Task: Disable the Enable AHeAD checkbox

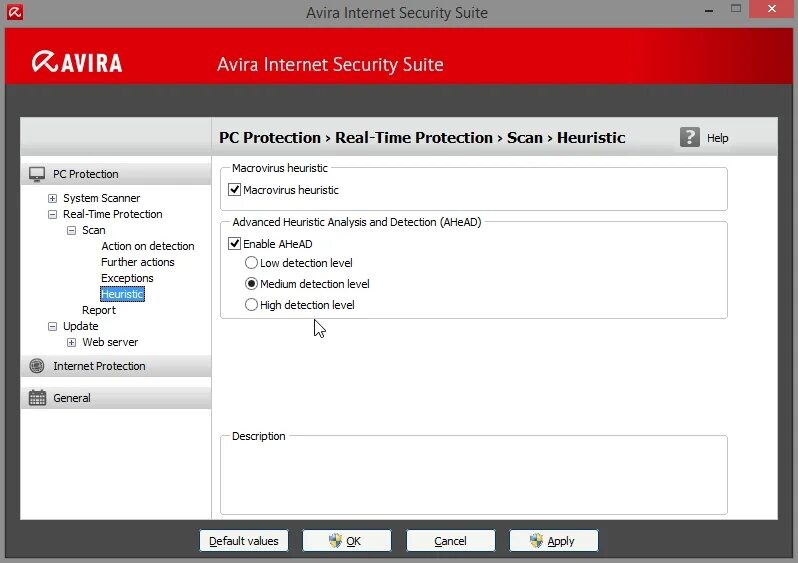Action: [x=235, y=243]
